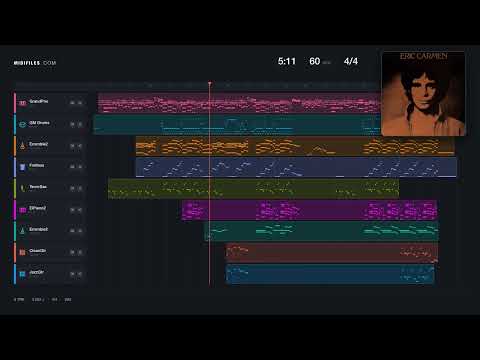Click the 4/4 time signature display

point(351,61)
